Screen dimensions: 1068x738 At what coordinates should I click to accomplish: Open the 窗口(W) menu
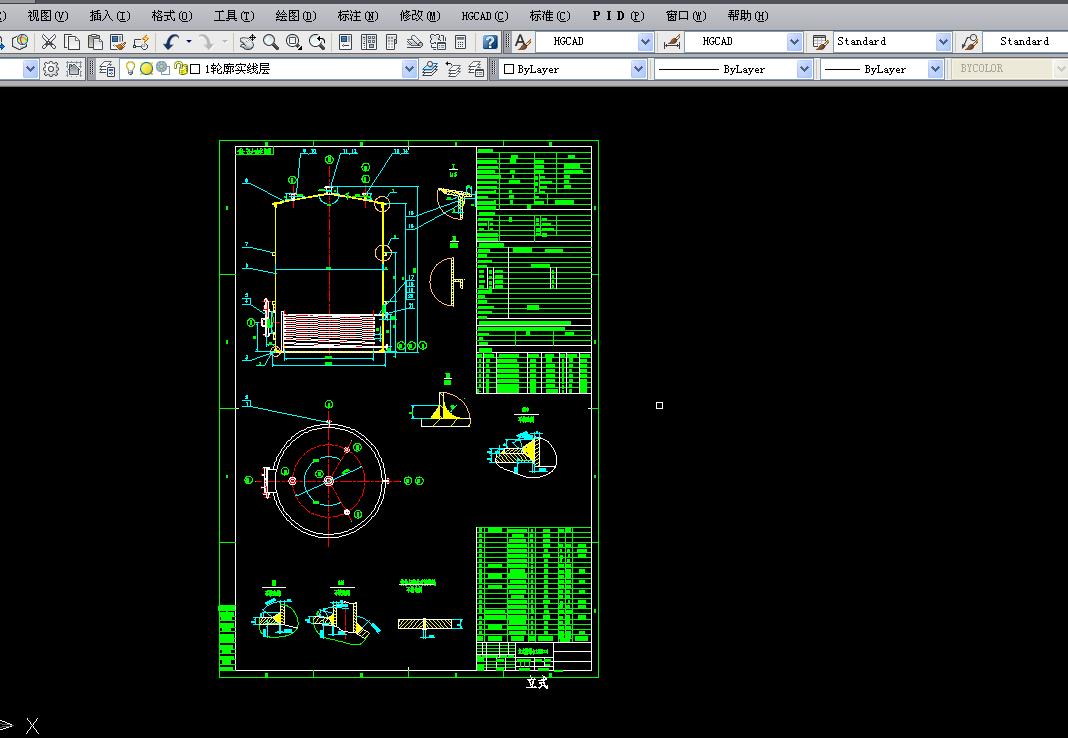tap(686, 16)
